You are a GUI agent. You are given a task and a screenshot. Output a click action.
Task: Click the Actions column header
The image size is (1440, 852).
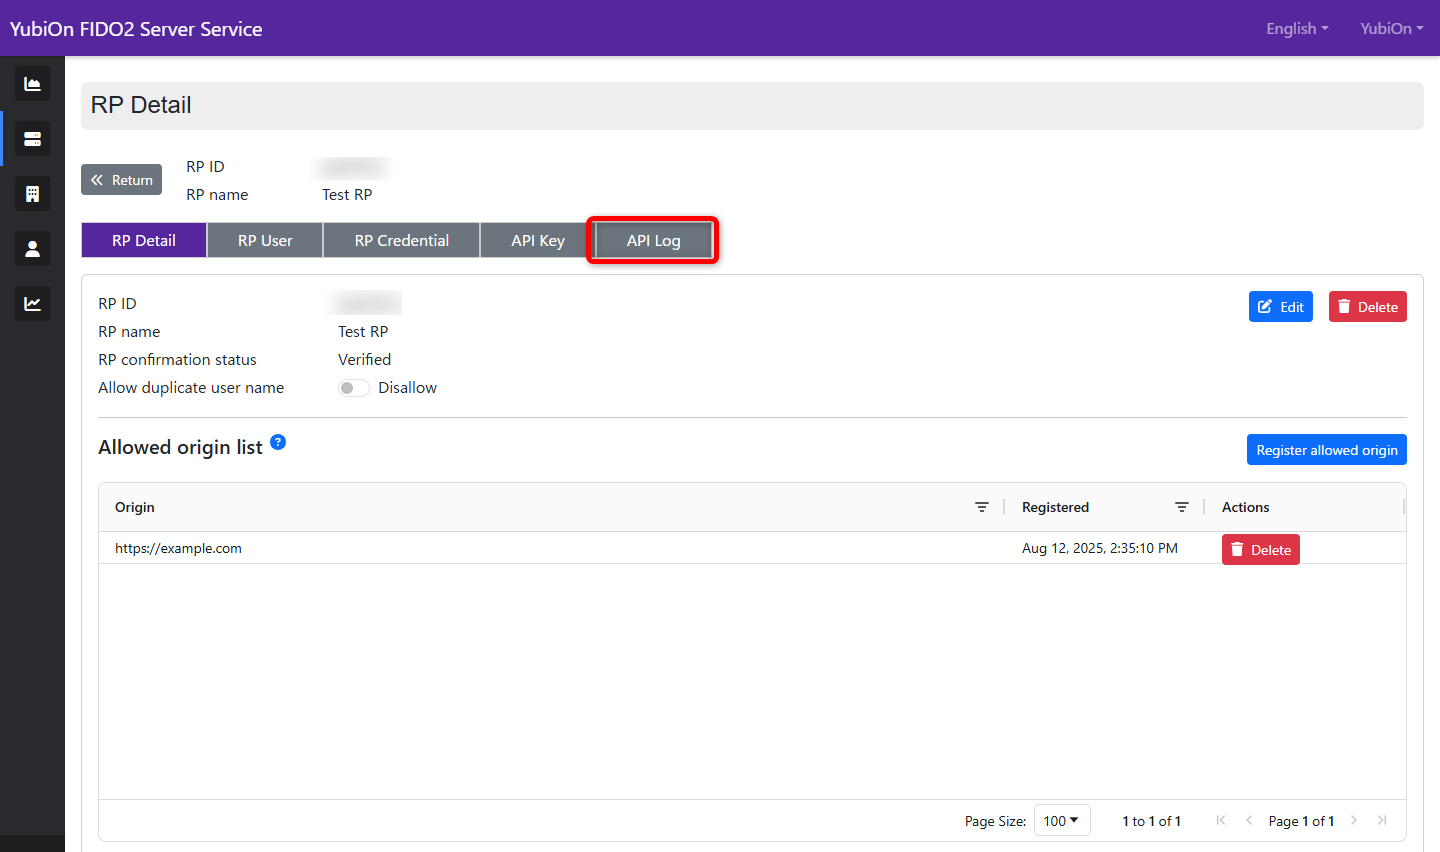click(1245, 507)
